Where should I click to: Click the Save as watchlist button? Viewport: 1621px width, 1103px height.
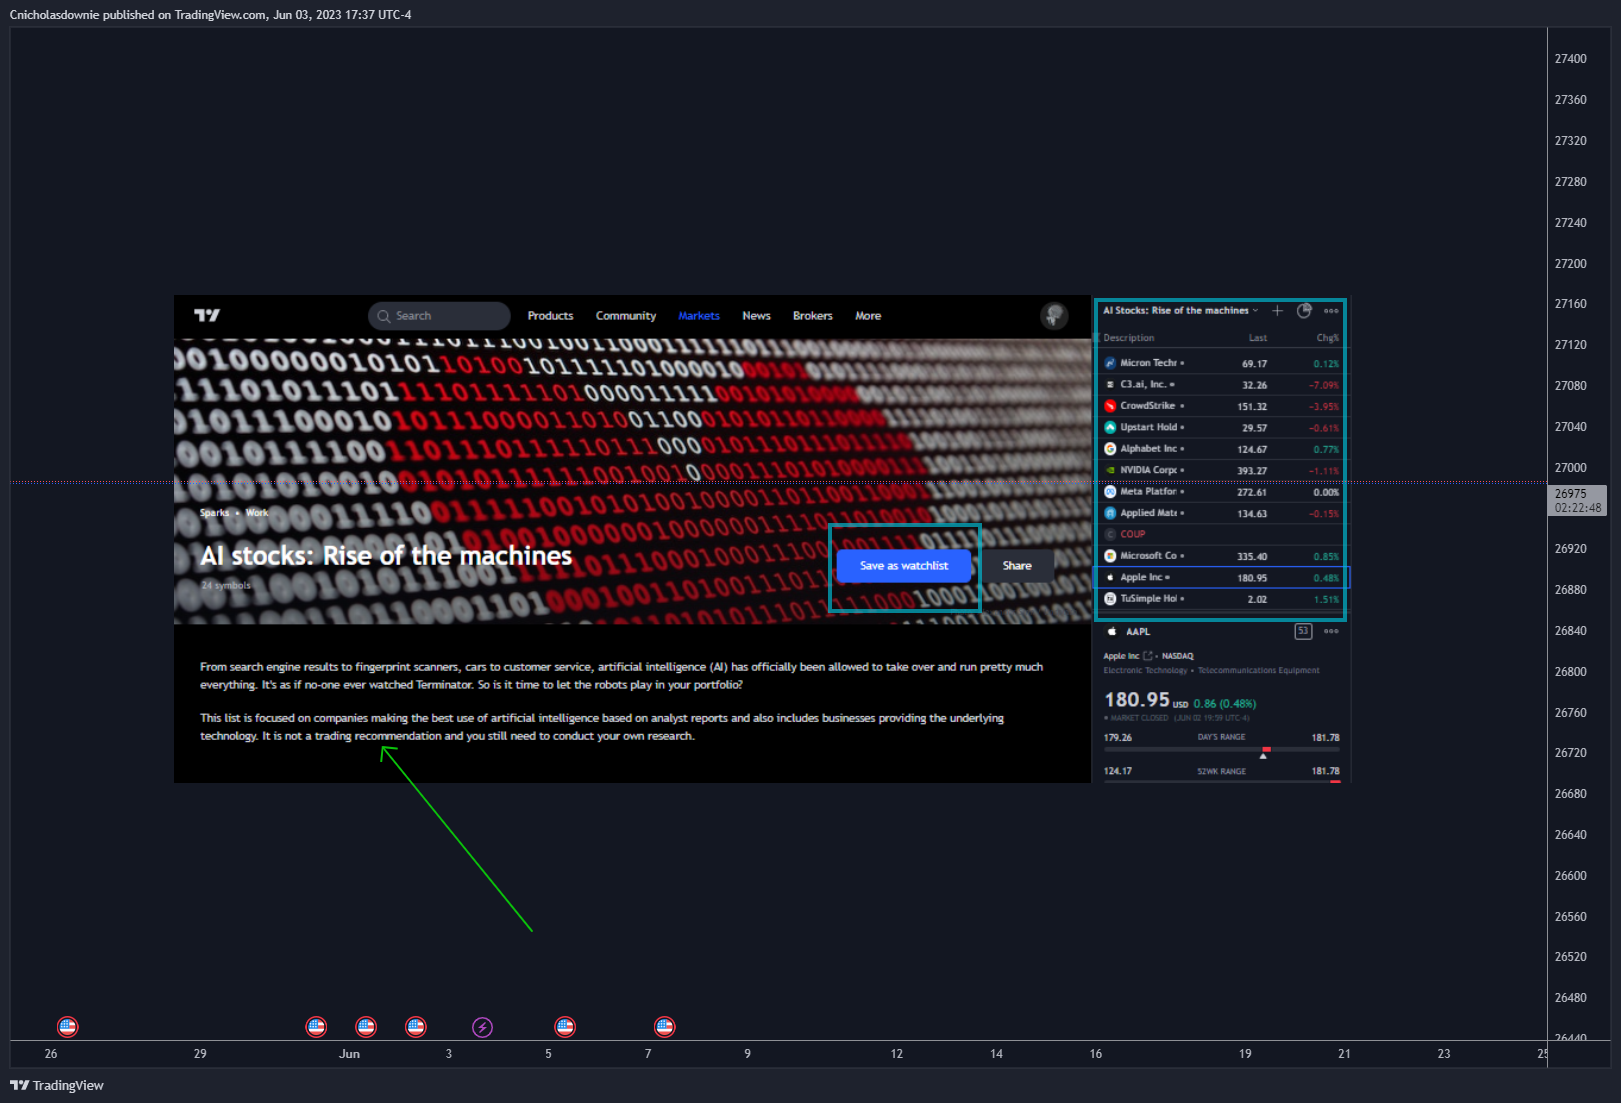(904, 566)
